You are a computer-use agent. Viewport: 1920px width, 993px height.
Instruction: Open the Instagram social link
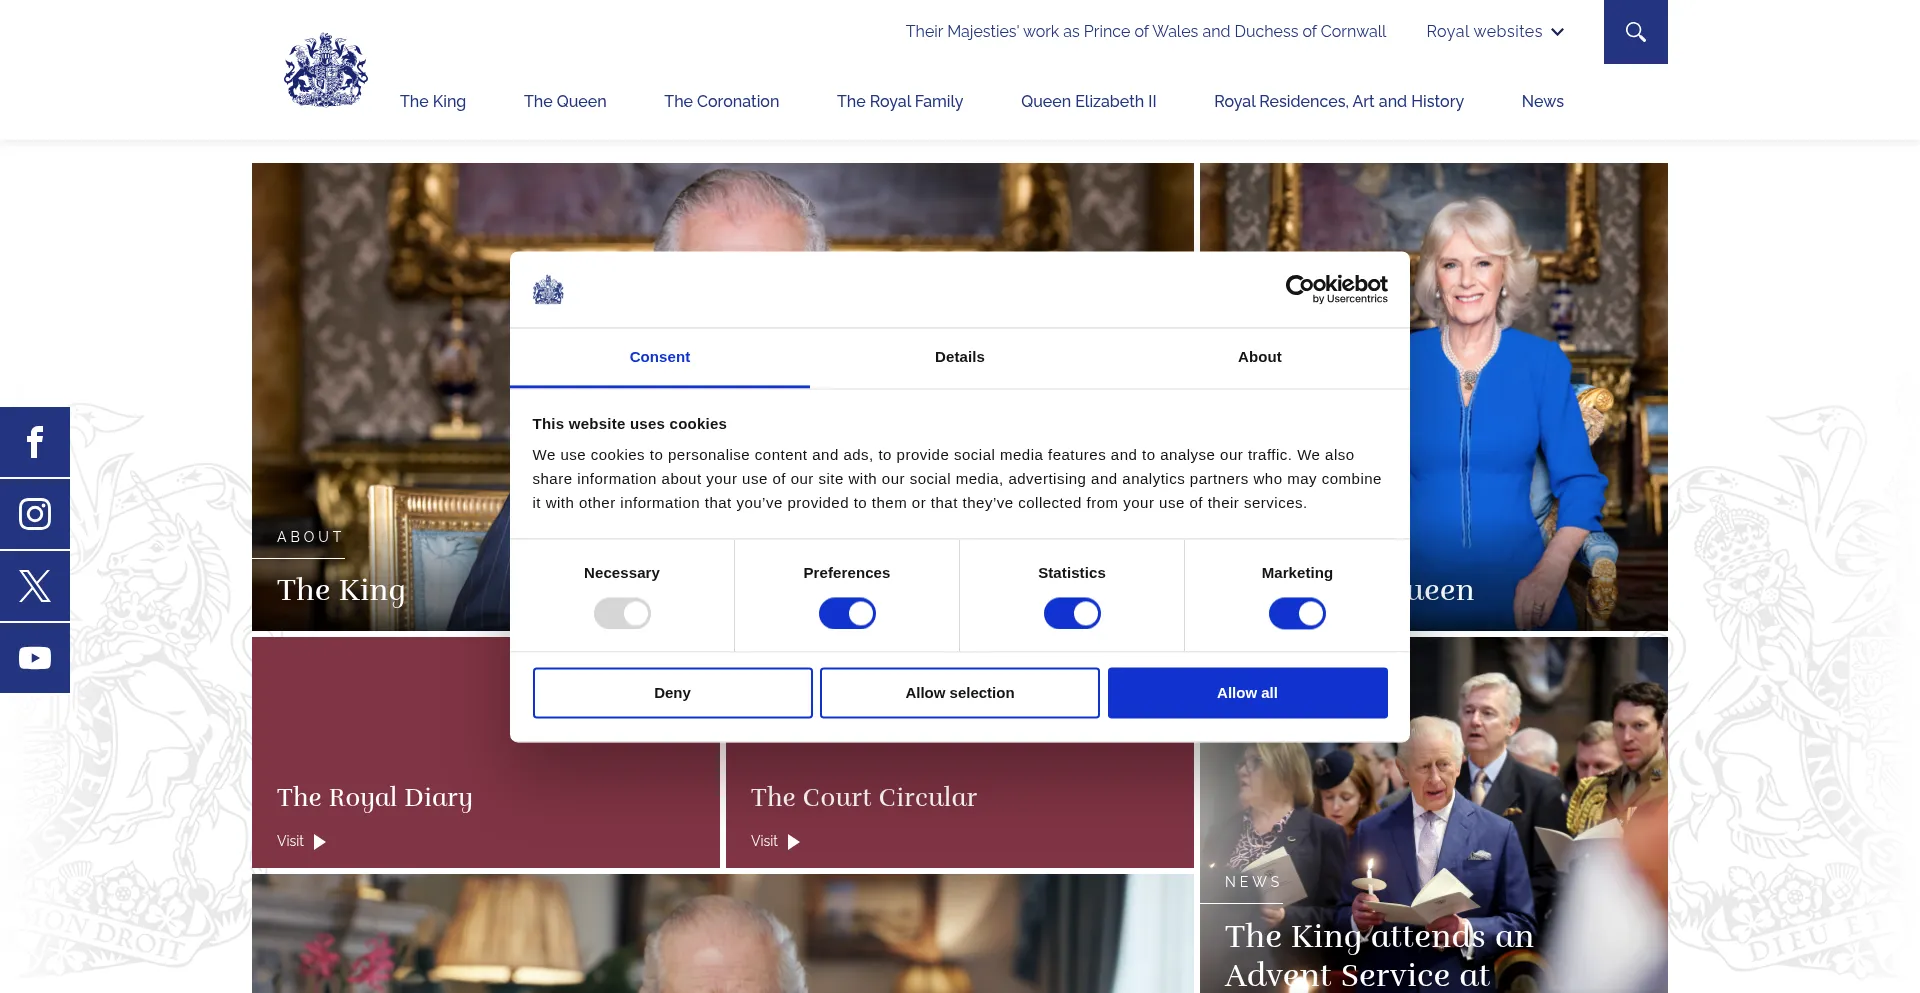coord(35,514)
